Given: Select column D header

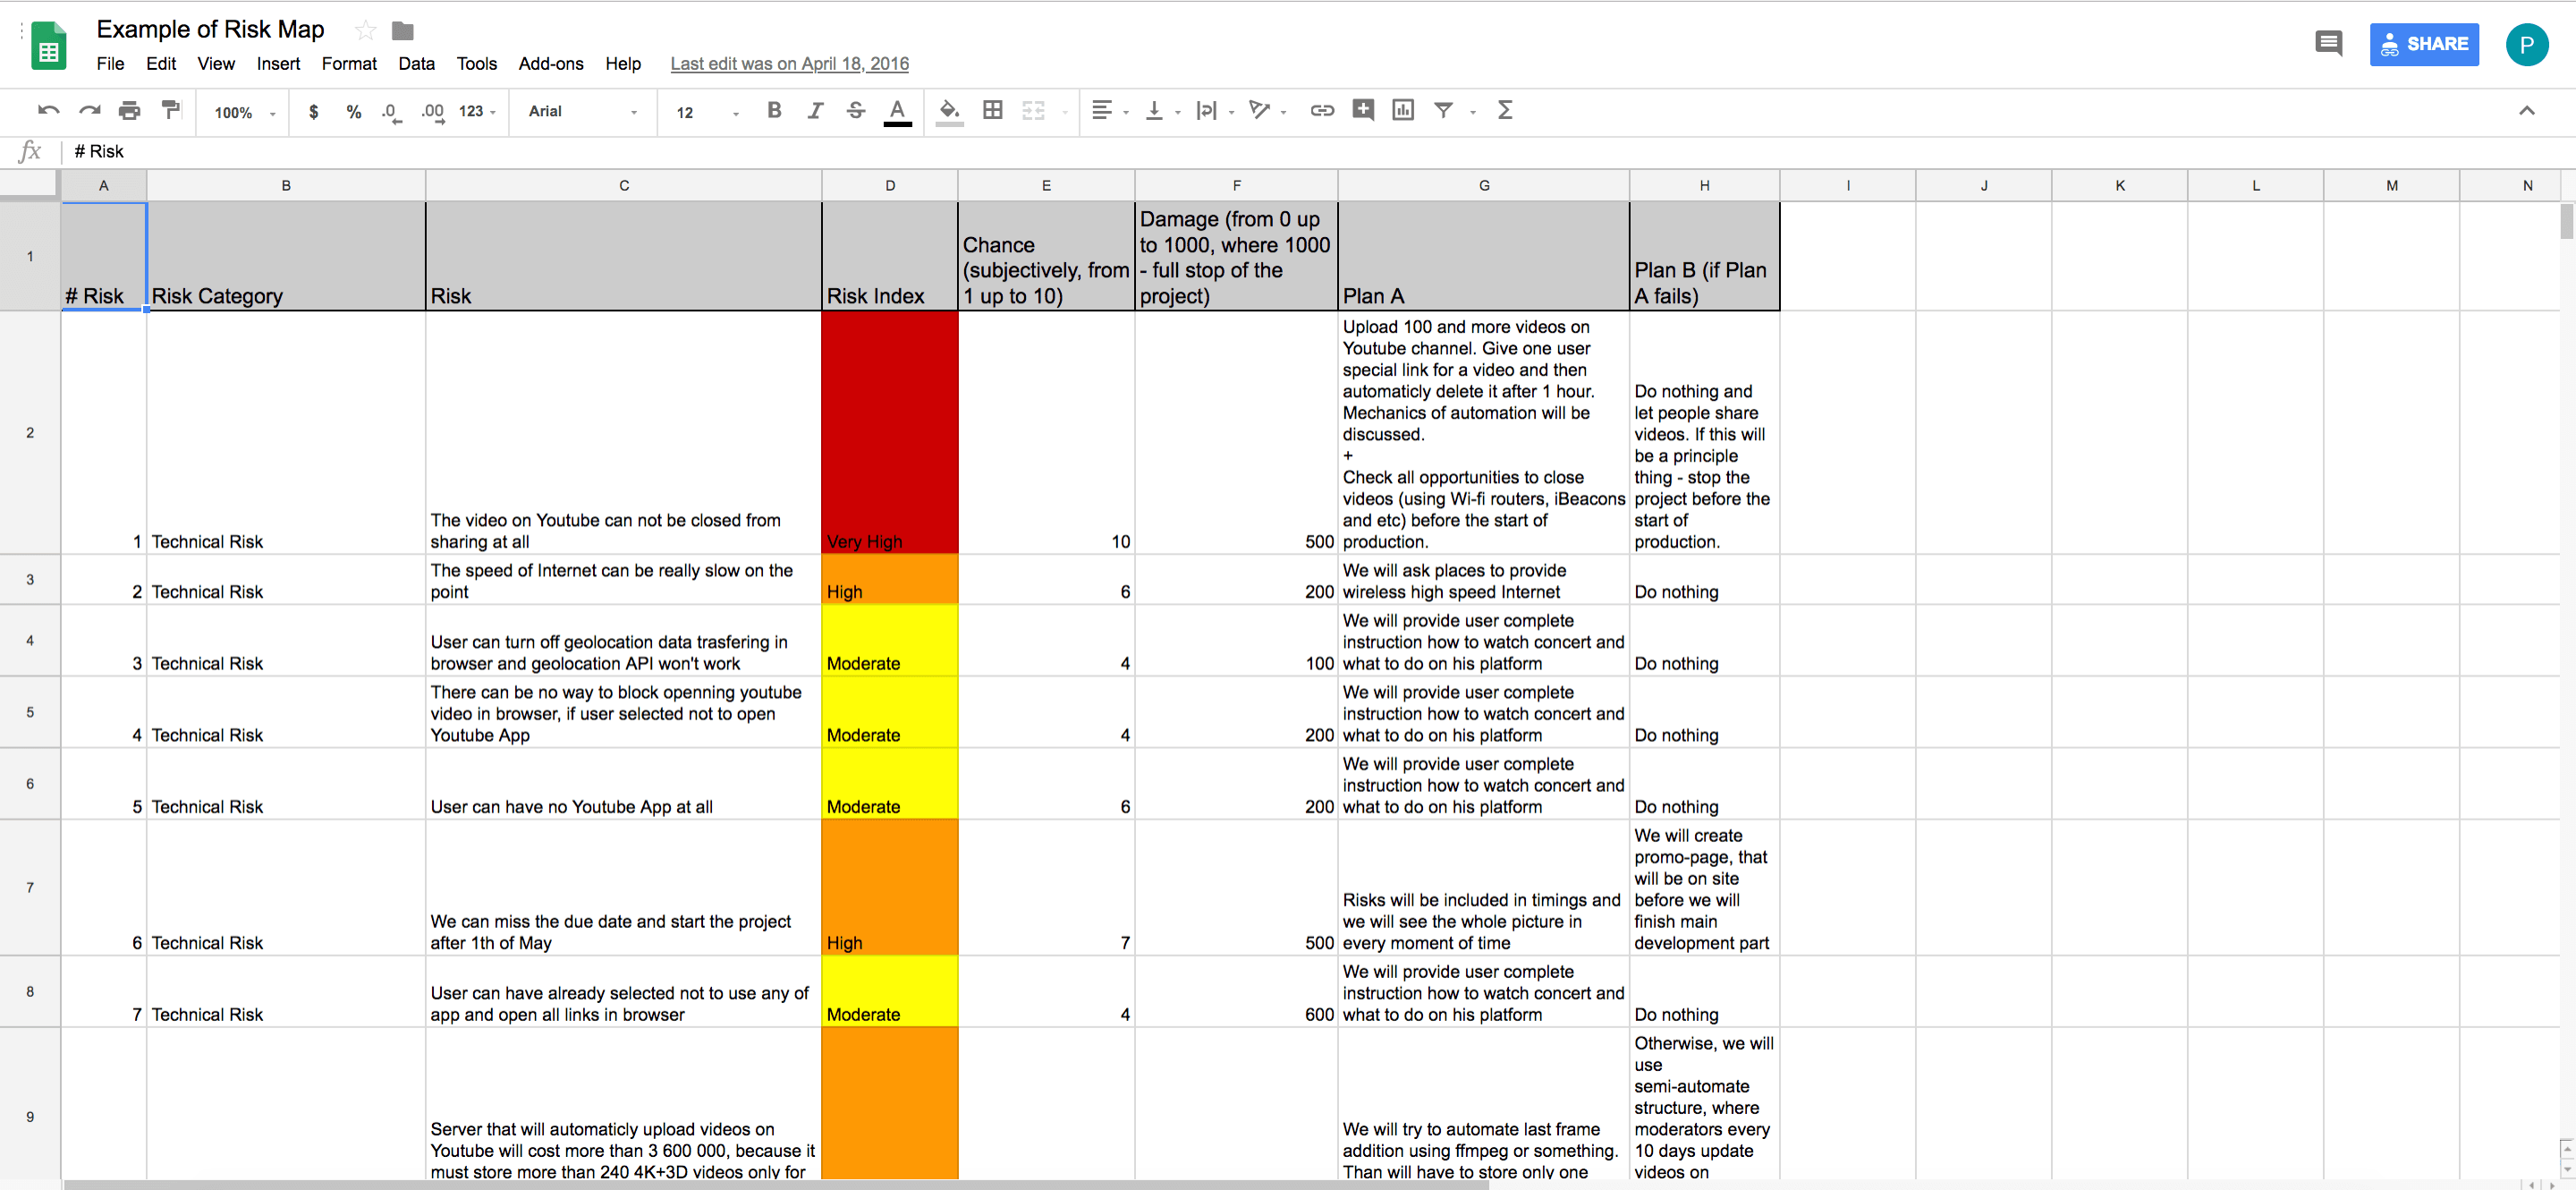Looking at the screenshot, I should (x=889, y=186).
